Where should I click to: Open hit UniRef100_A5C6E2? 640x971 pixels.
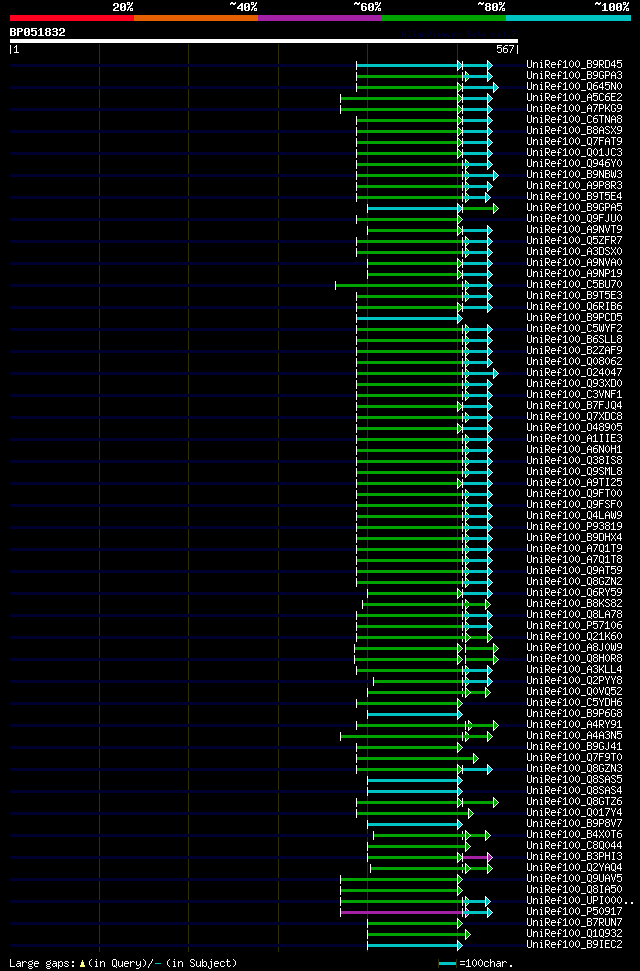pyautogui.click(x=574, y=97)
